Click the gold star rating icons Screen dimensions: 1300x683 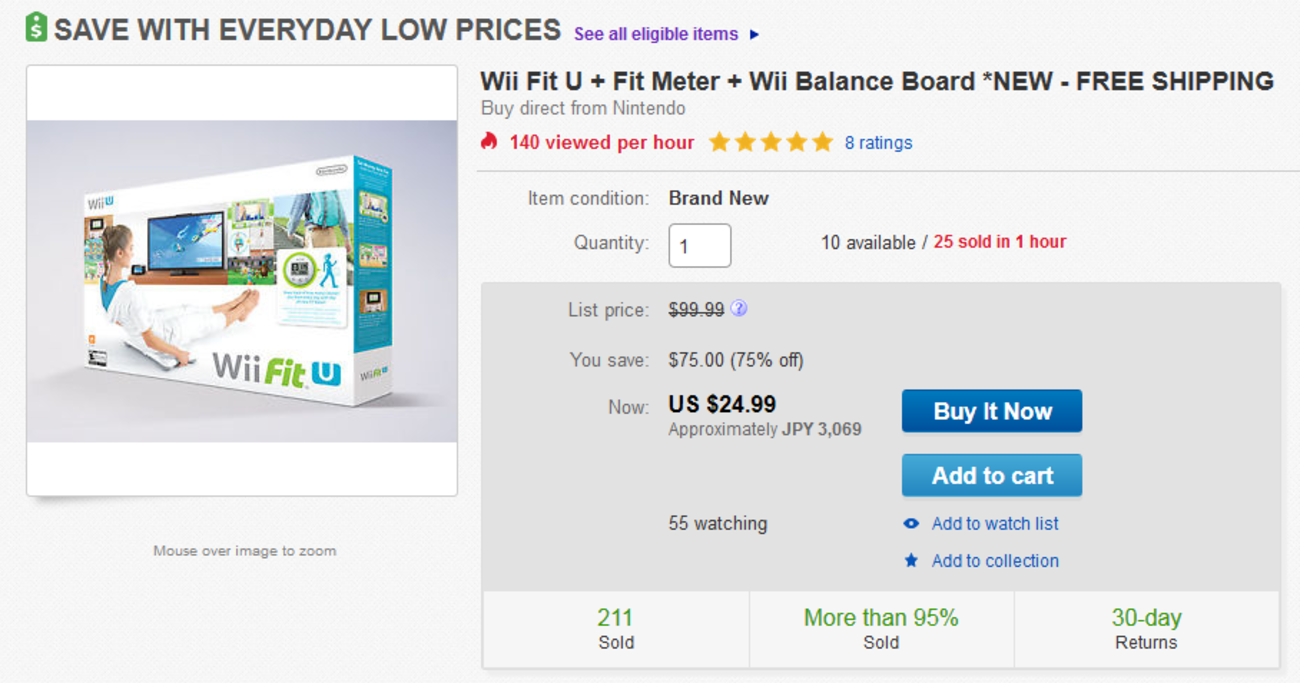[770, 142]
